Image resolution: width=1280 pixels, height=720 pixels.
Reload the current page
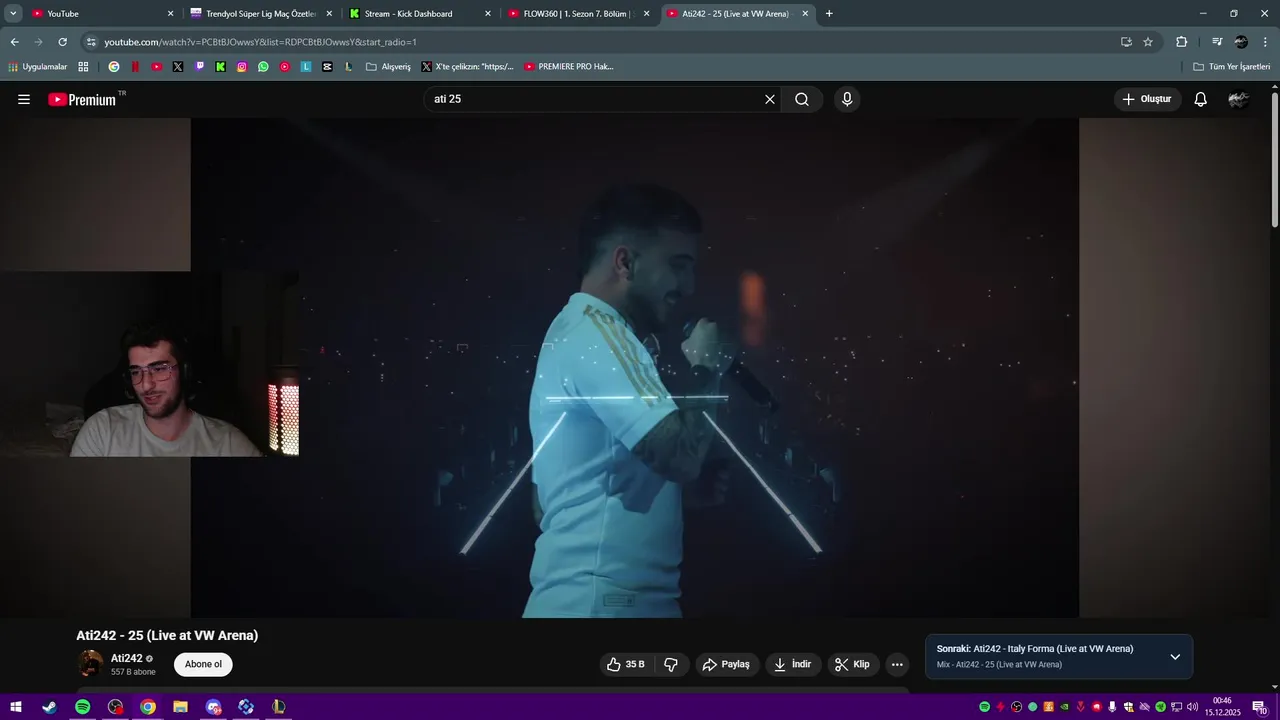coord(62,42)
